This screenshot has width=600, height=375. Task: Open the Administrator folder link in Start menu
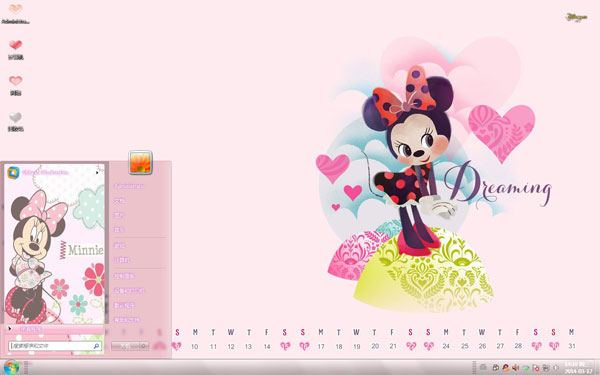129,186
